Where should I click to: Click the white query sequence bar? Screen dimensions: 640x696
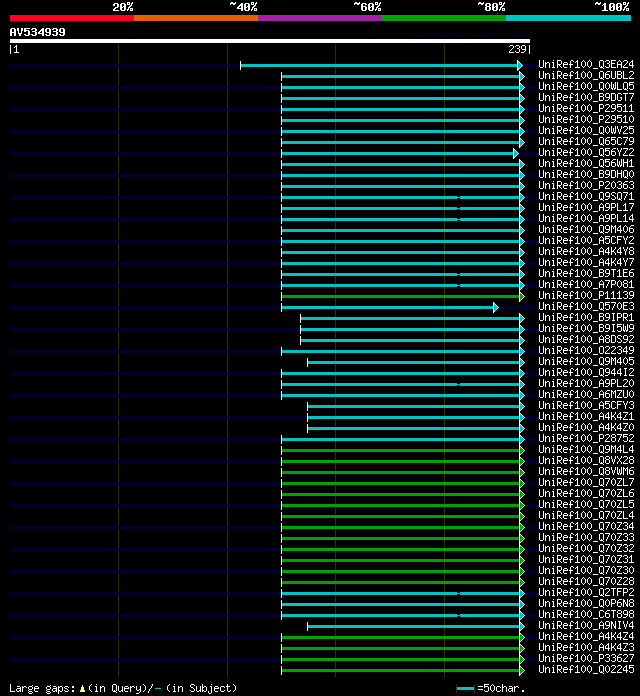(270, 41)
